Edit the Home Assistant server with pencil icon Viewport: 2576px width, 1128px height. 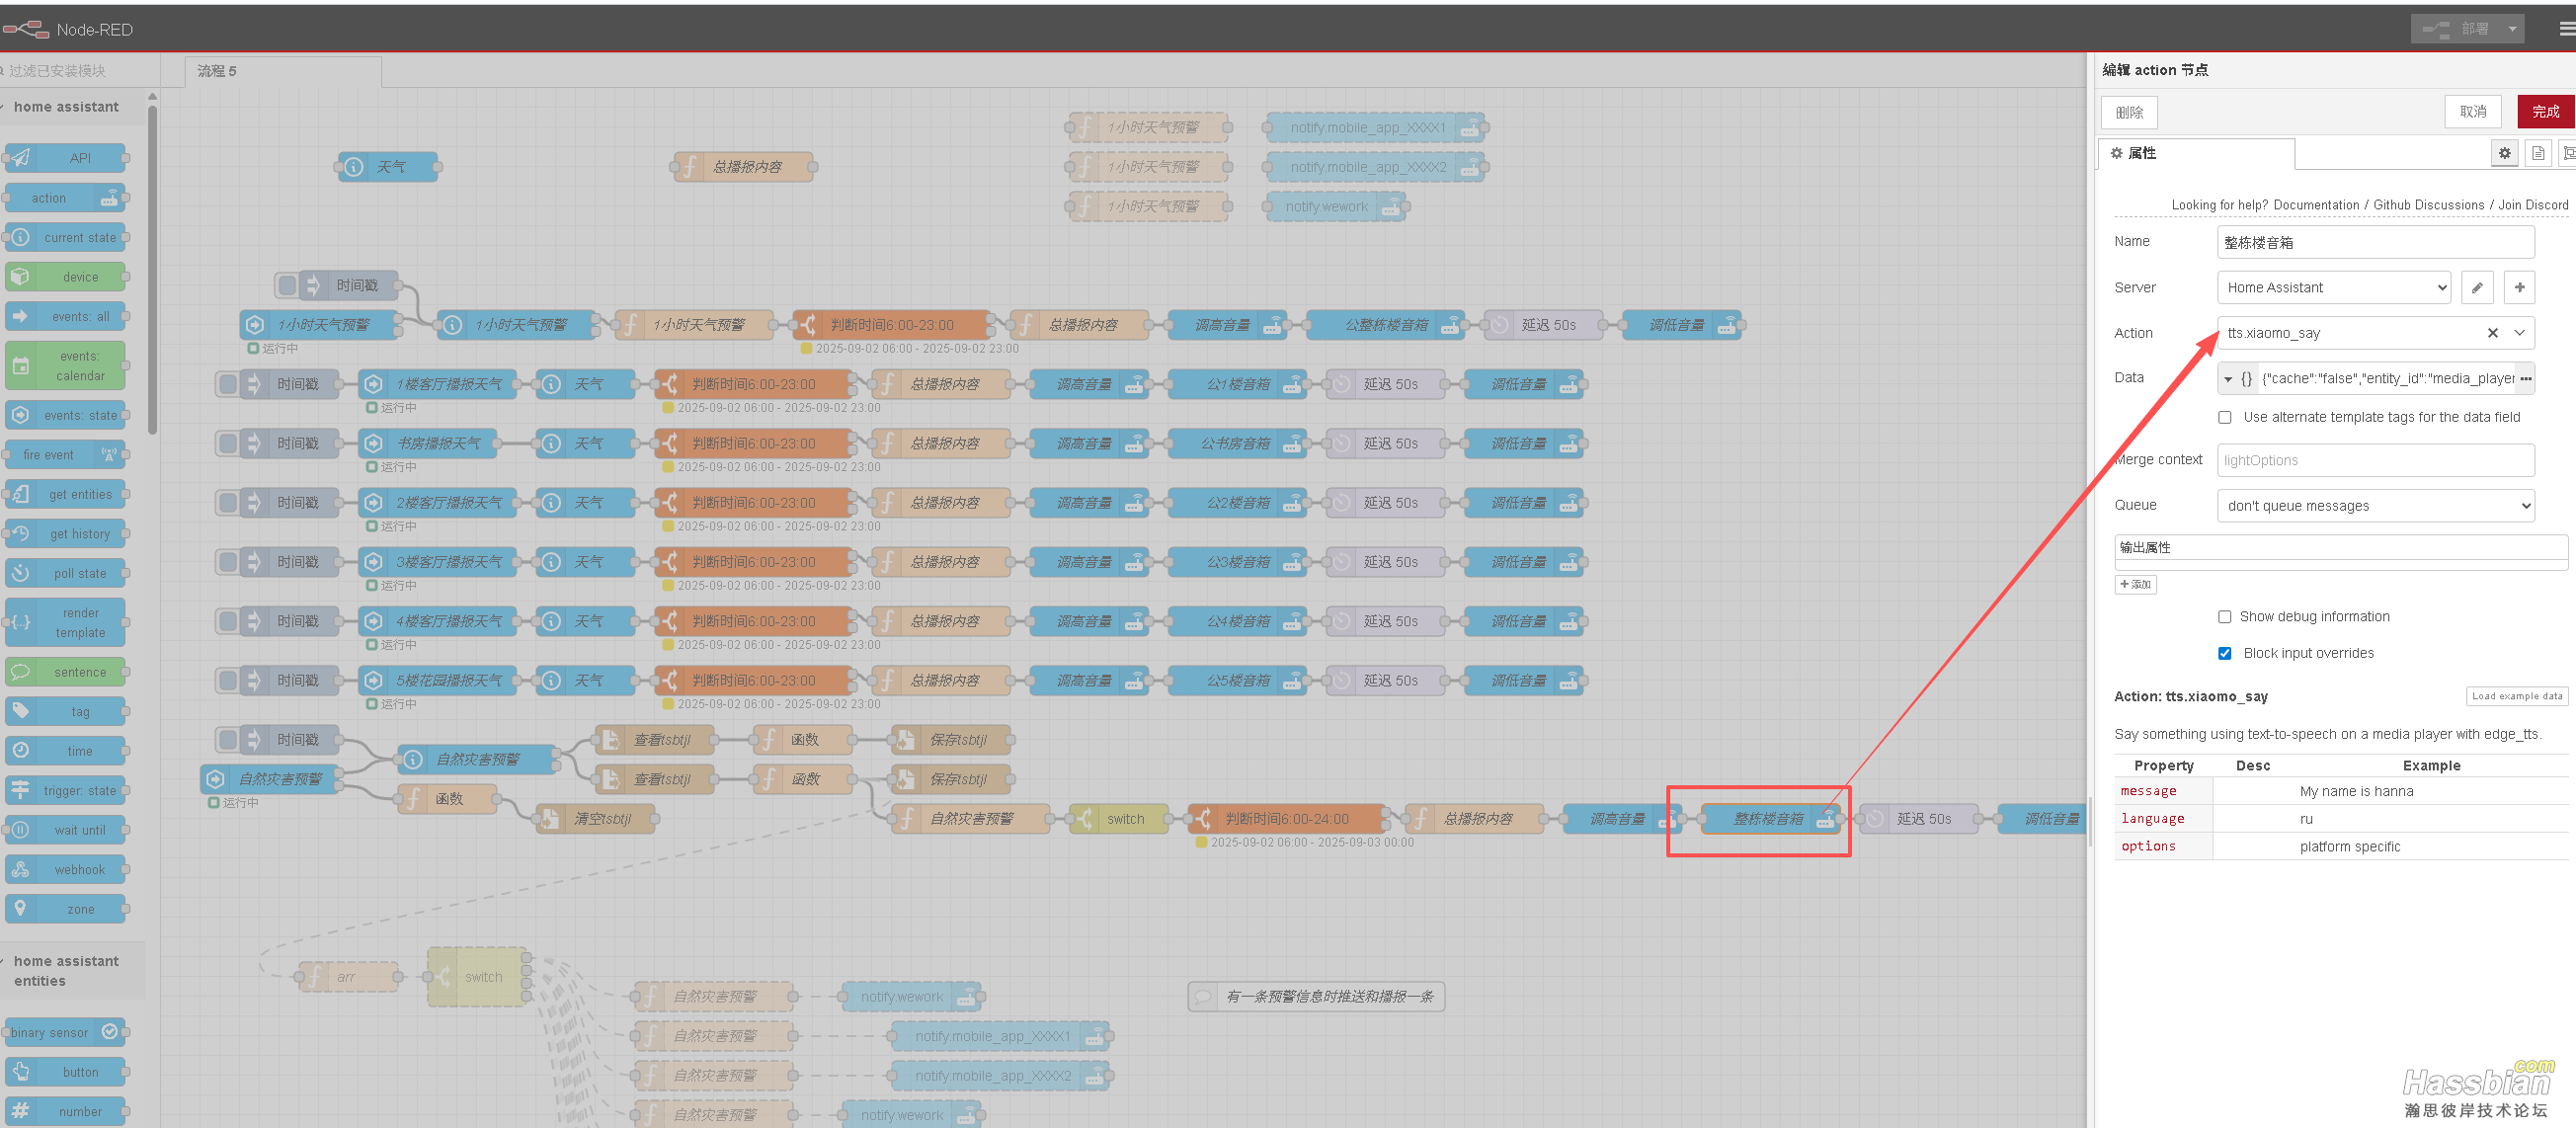point(2476,288)
